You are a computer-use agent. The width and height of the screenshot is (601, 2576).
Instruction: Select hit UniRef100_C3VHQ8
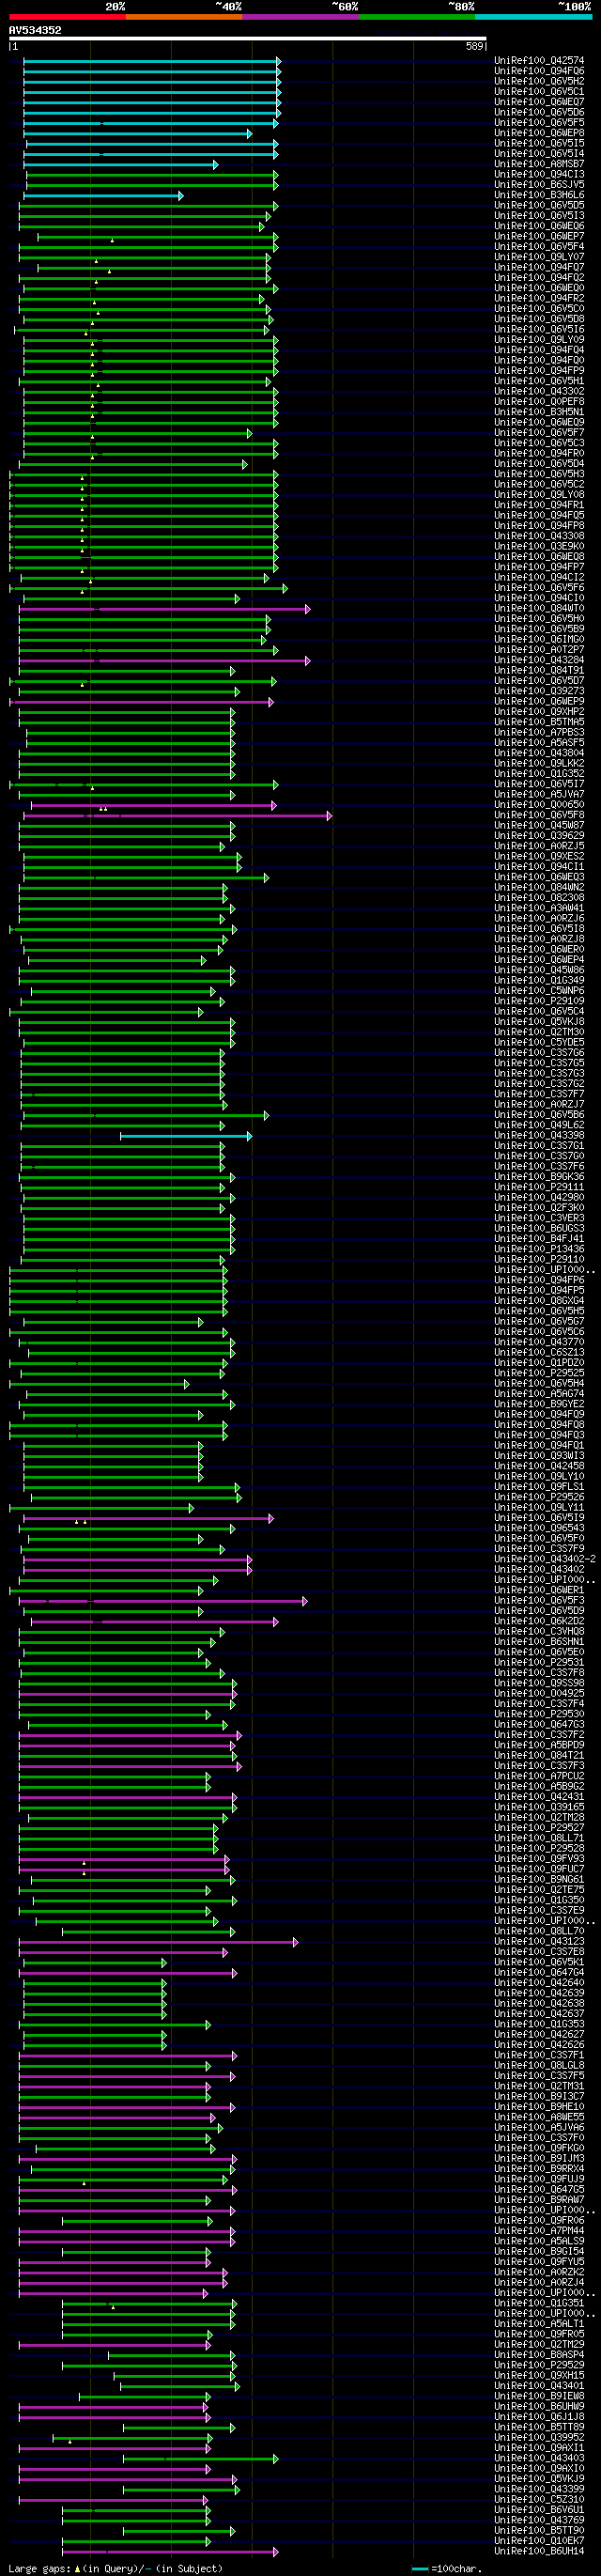[x=540, y=1632]
